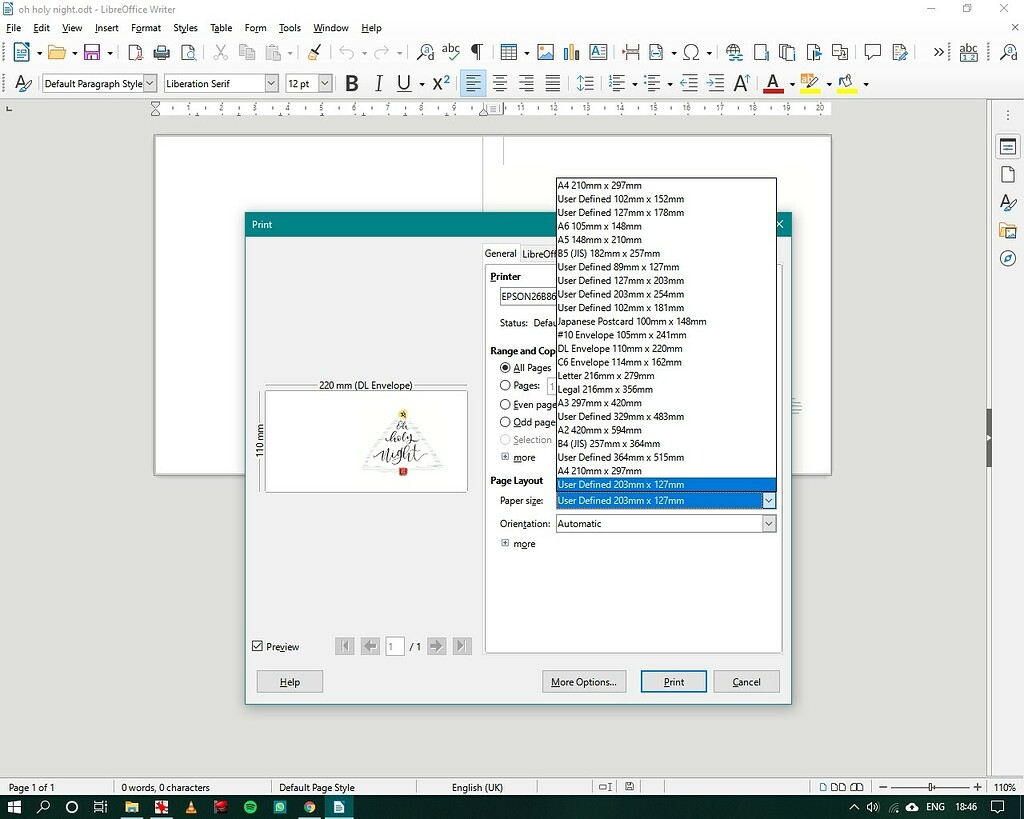Click the Spelling check abc icon
The image size is (1024, 819).
pyautogui.click(x=451, y=52)
